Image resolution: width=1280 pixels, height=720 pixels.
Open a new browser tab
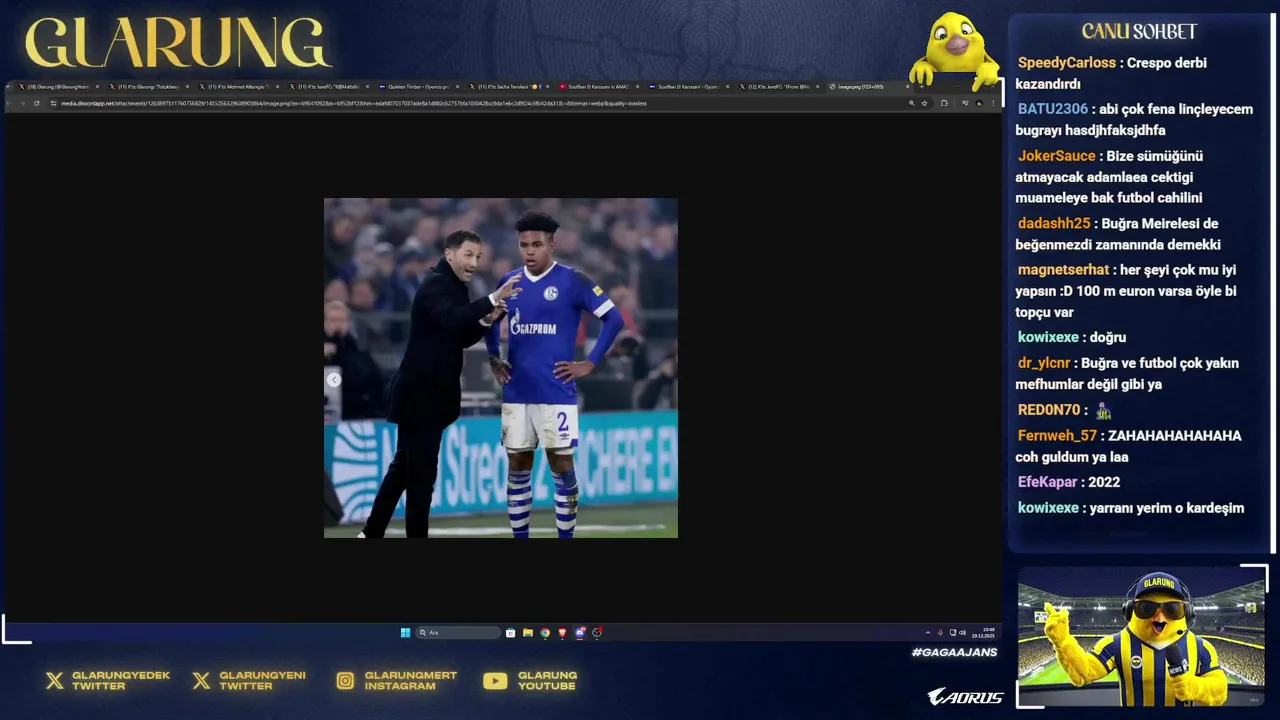pyautogui.click(x=922, y=87)
